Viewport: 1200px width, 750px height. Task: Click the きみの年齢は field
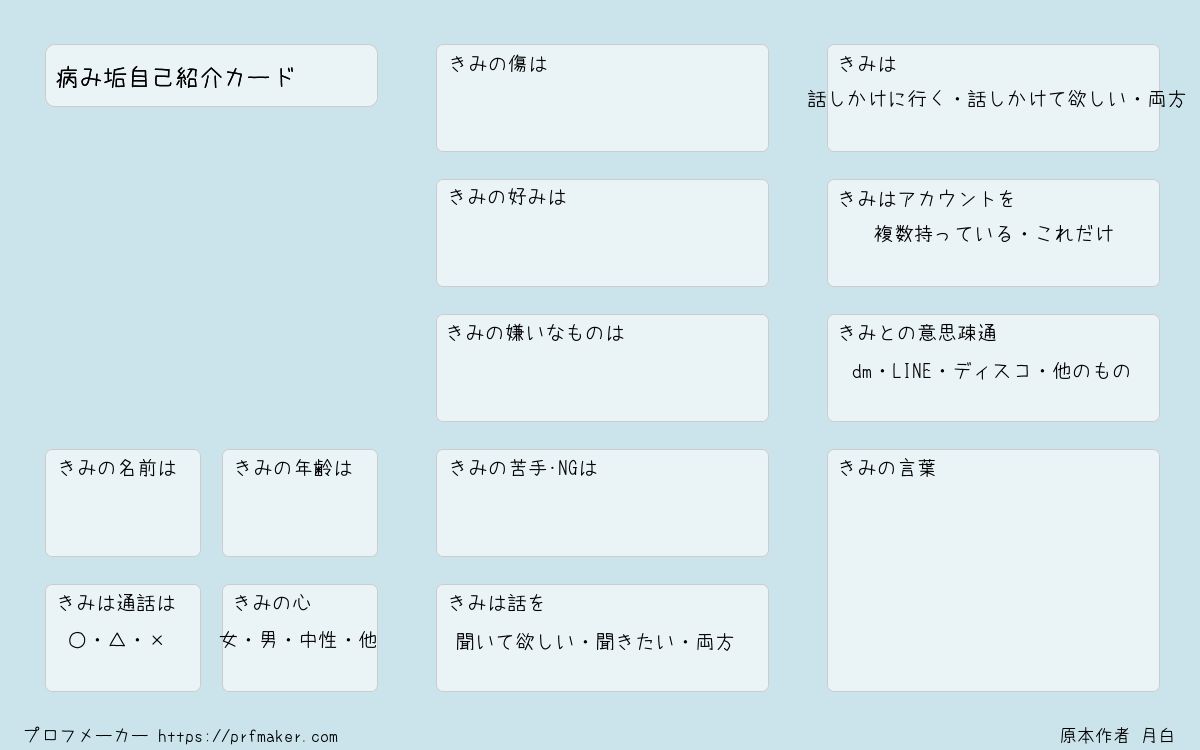tap(300, 503)
